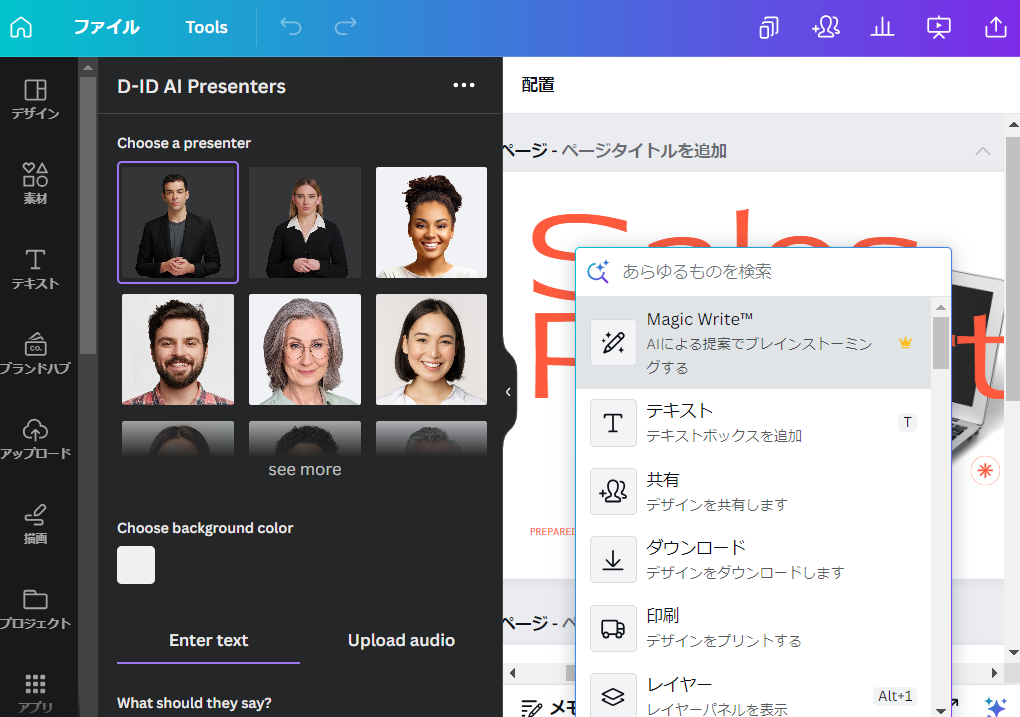This screenshot has height=717, width=1020.
Task: Go to Canva home via house icon
Action: (21, 27)
